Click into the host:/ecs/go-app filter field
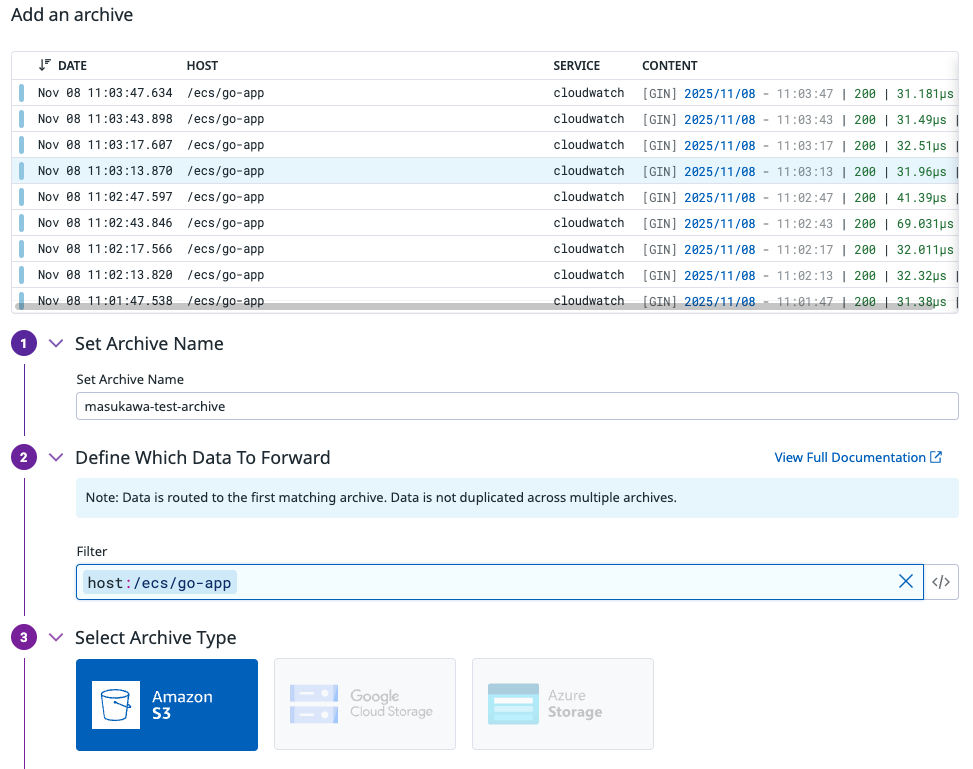Viewport: 973px width, 769px height. click(x=560, y=582)
